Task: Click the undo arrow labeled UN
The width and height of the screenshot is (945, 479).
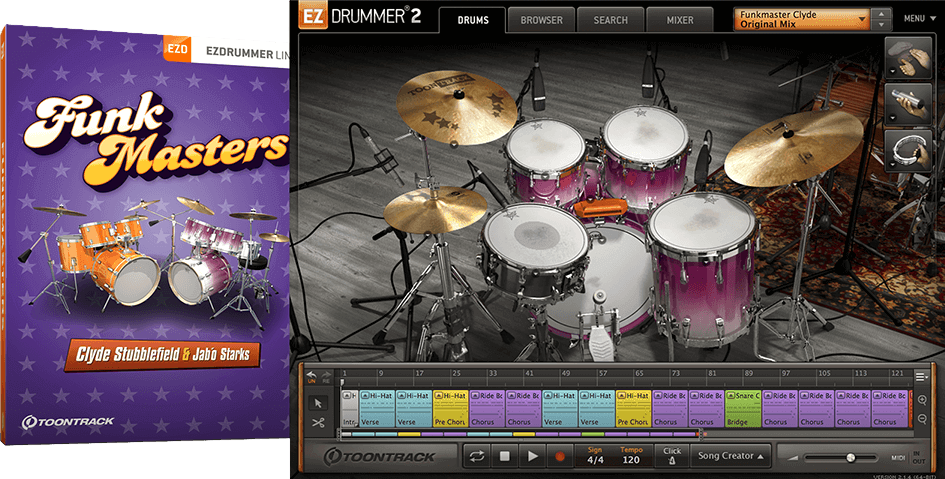Action: point(312,377)
